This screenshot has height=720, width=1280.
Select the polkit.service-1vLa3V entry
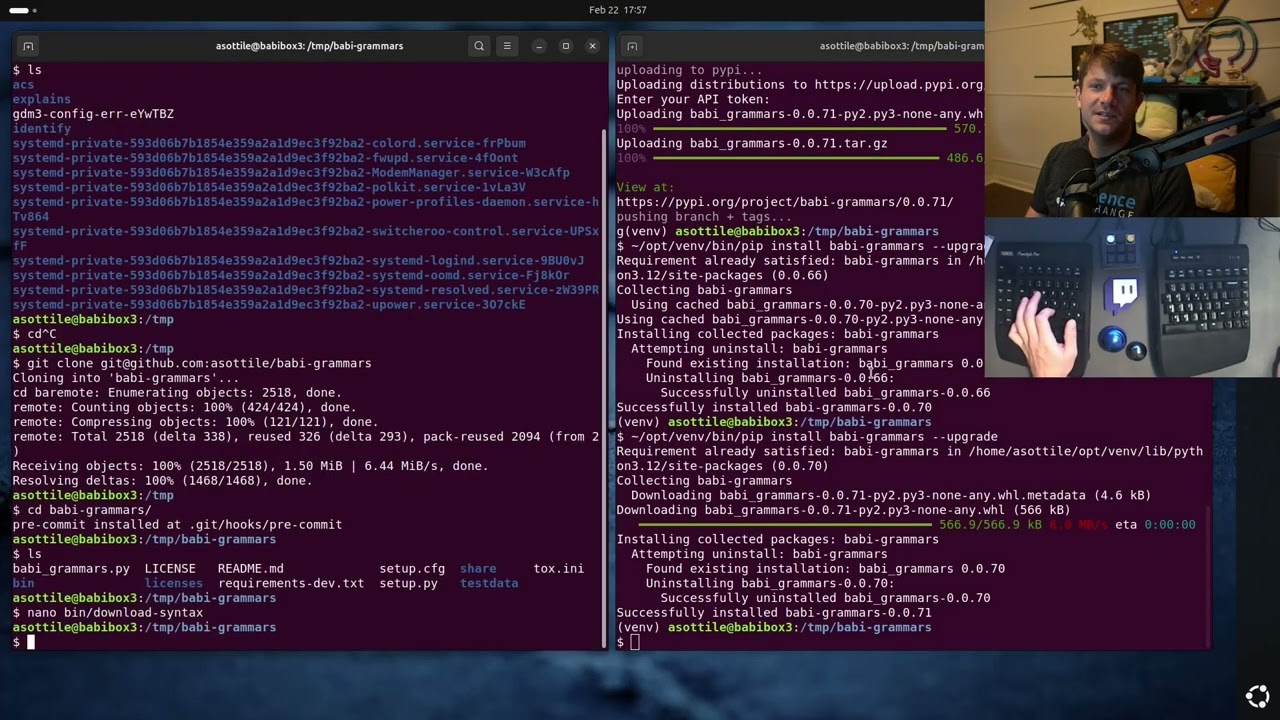269,187
